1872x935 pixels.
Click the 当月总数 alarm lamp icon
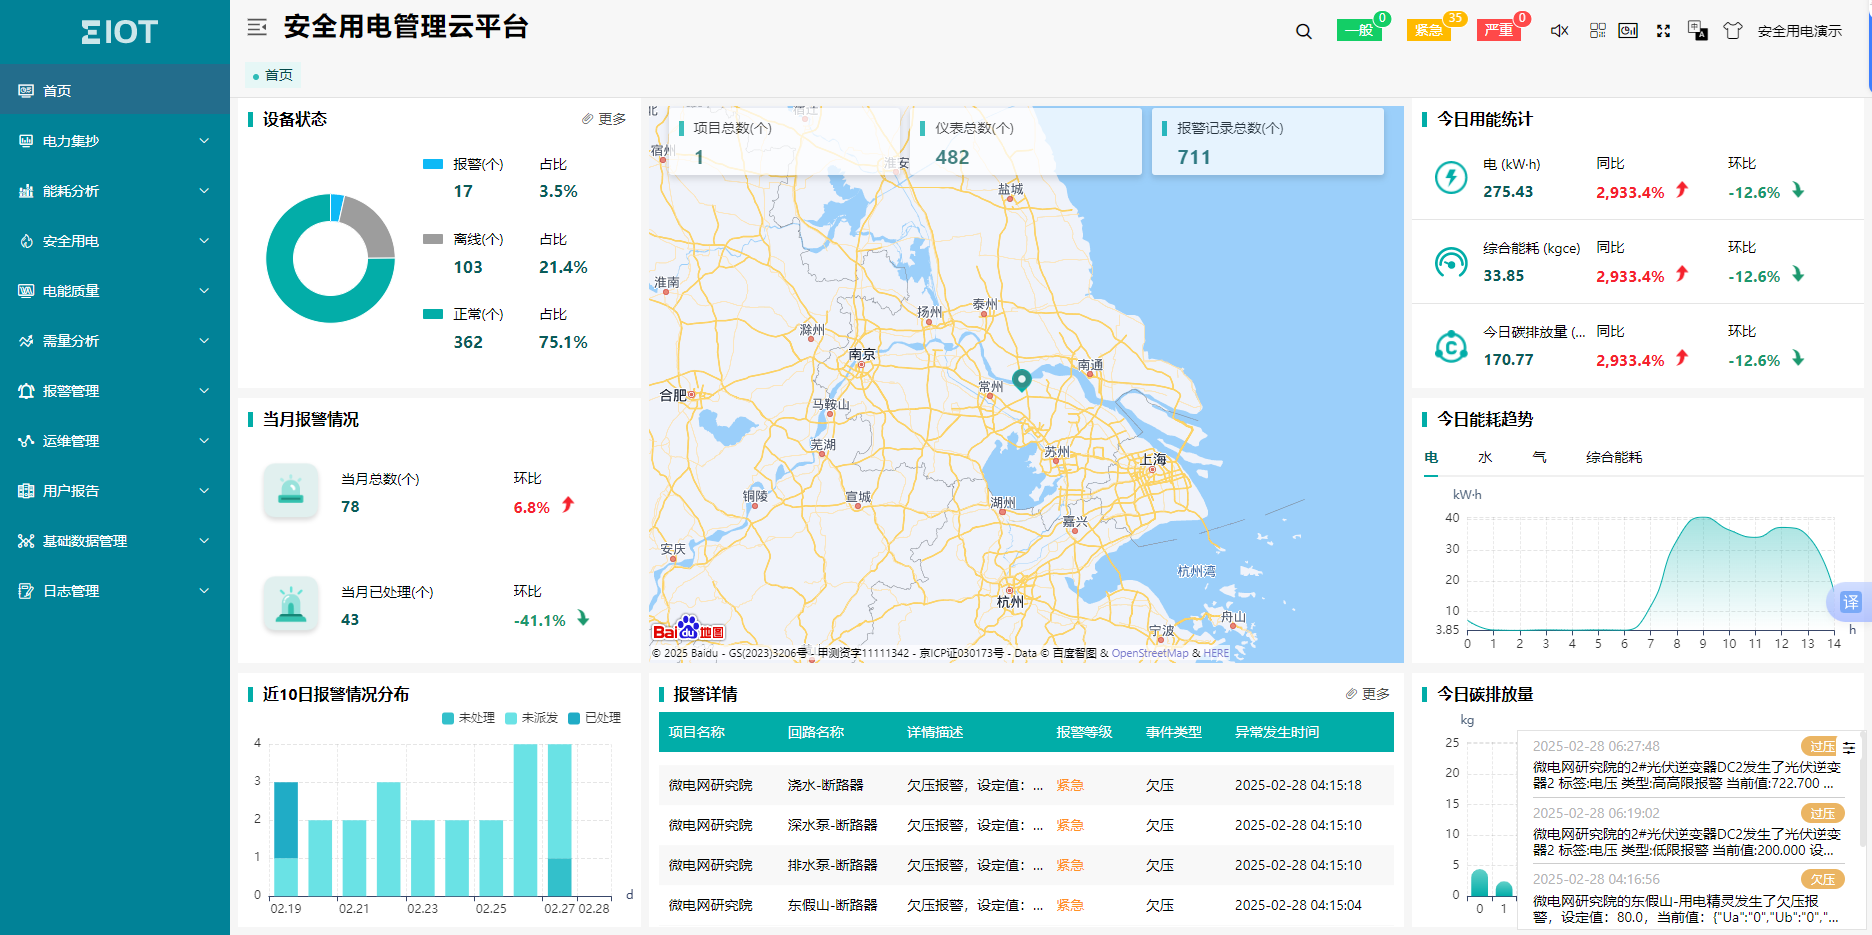click(291, 491)
